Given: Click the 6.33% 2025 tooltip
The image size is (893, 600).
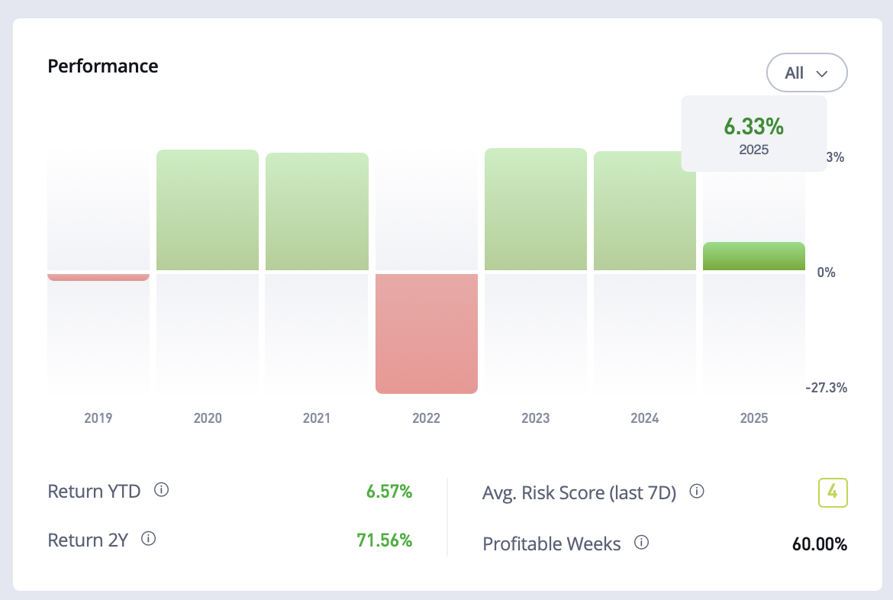Looking at the screenshot, I should (754, 134).
